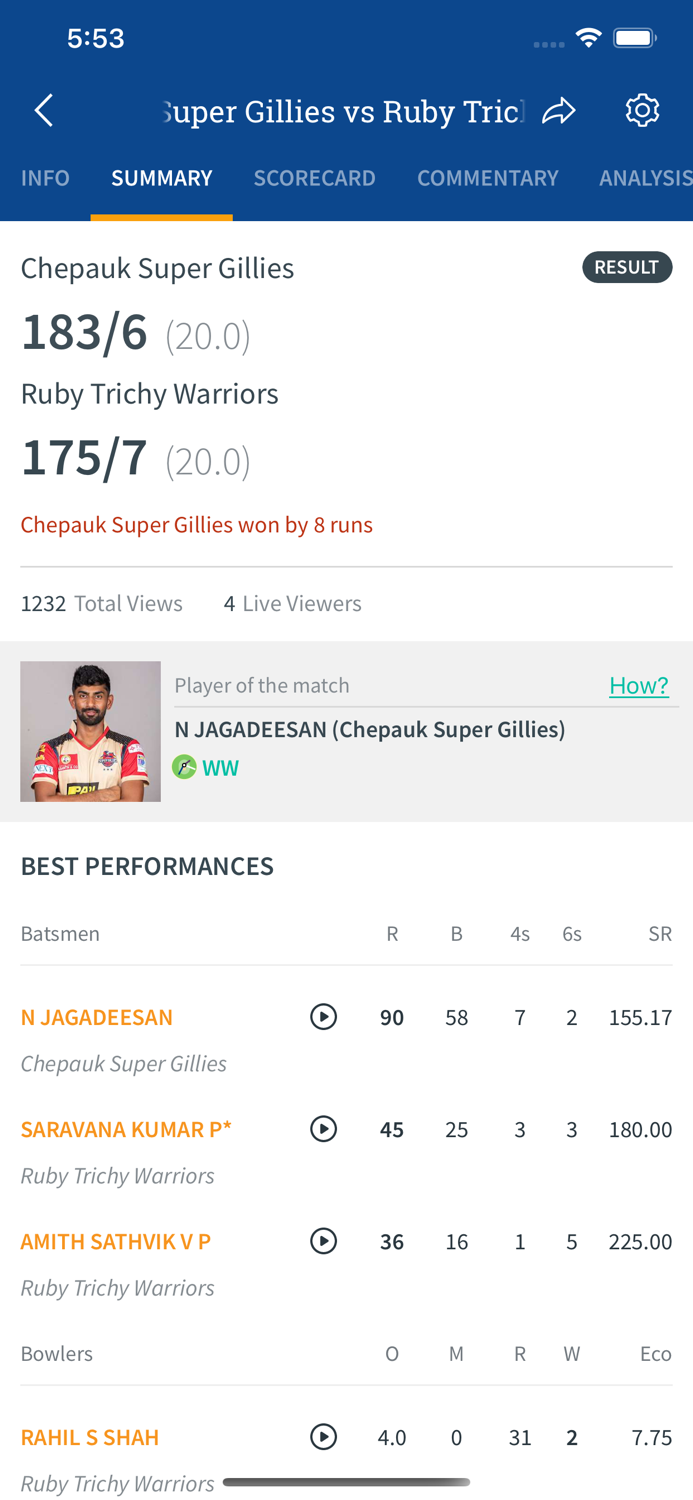
Task: Select batsman N JAGADEESAN
Action: (x=97, y=1015)
